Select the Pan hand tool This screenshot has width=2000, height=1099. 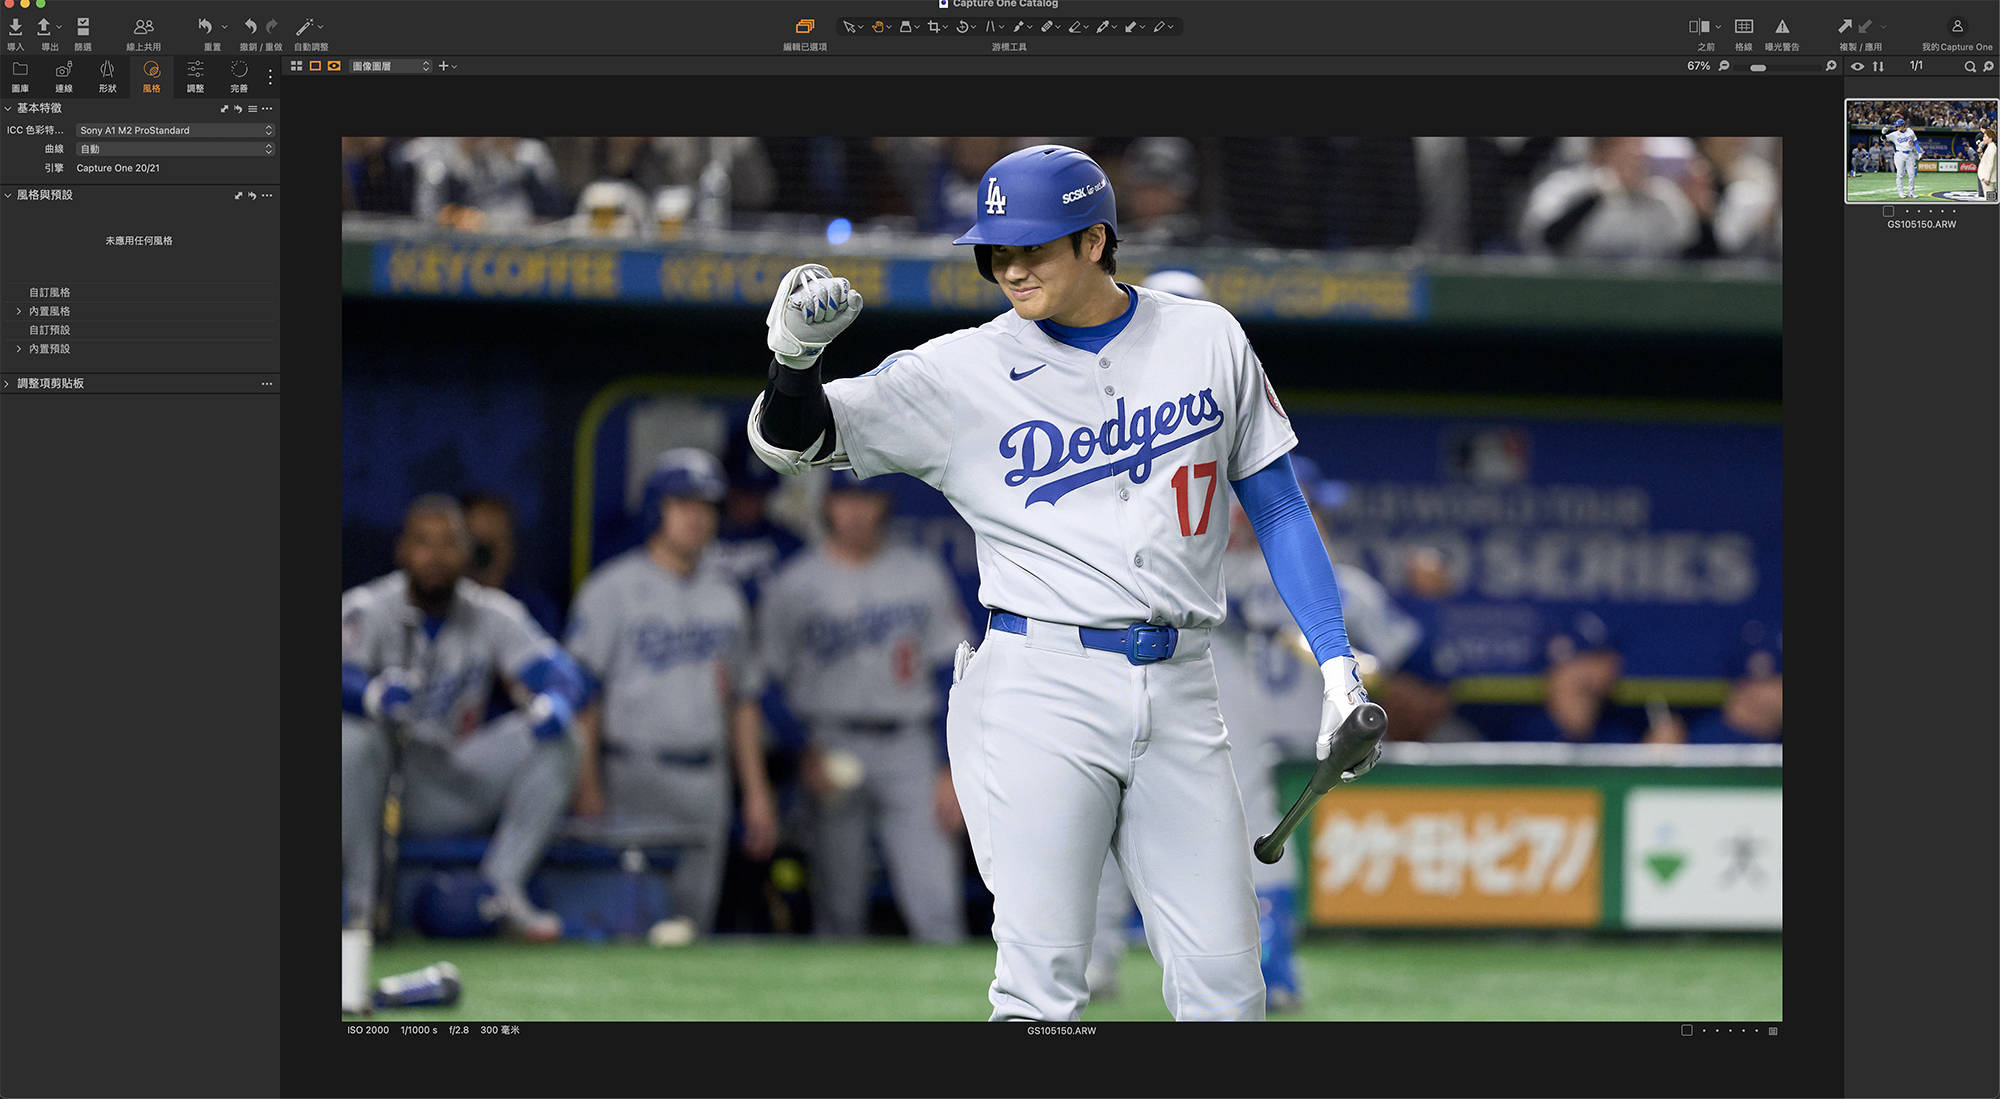click(x=877, y=27)
